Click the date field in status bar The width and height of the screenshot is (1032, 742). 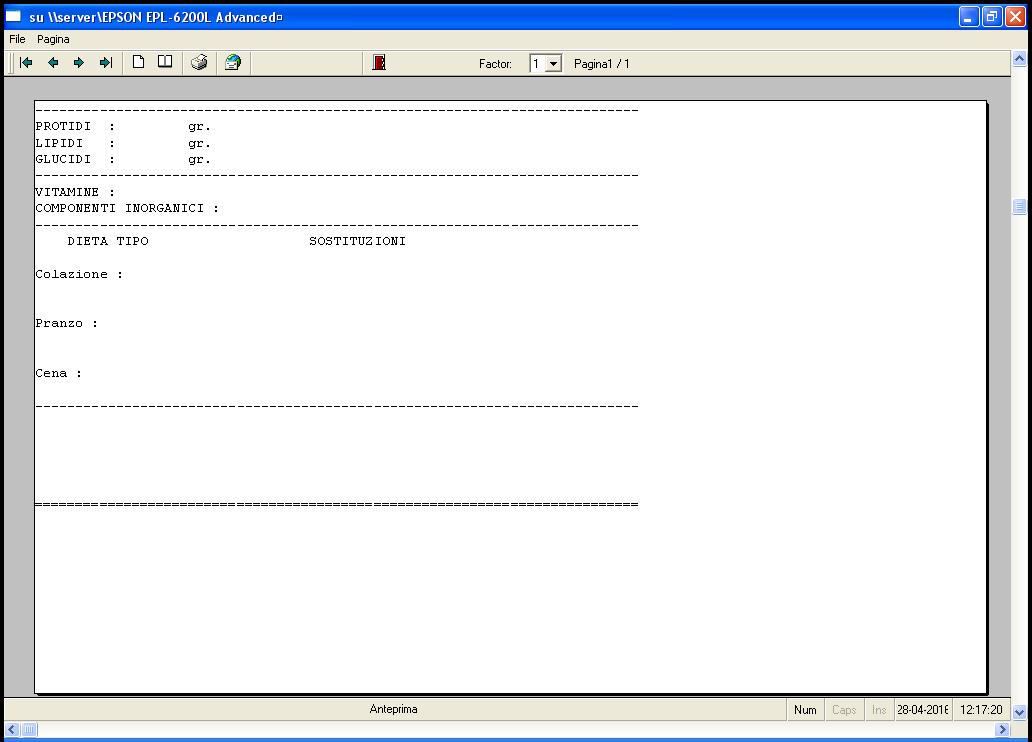923,710
